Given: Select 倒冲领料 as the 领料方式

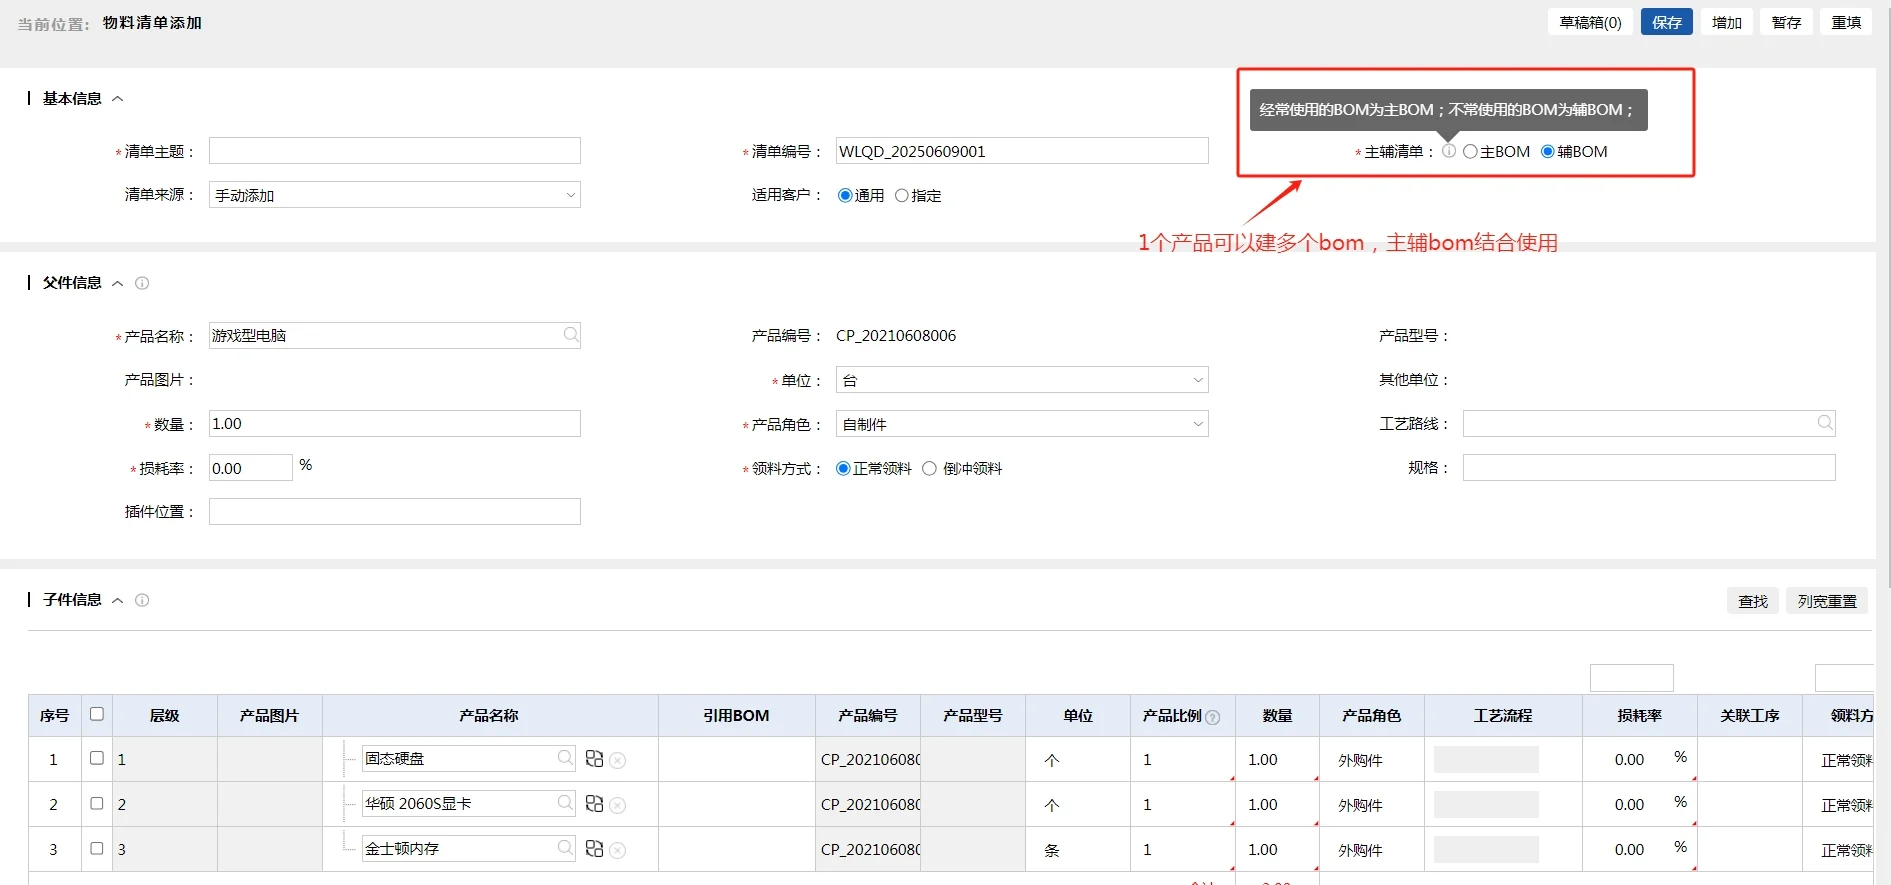Looking at the screenshot, I should point(930,468).
